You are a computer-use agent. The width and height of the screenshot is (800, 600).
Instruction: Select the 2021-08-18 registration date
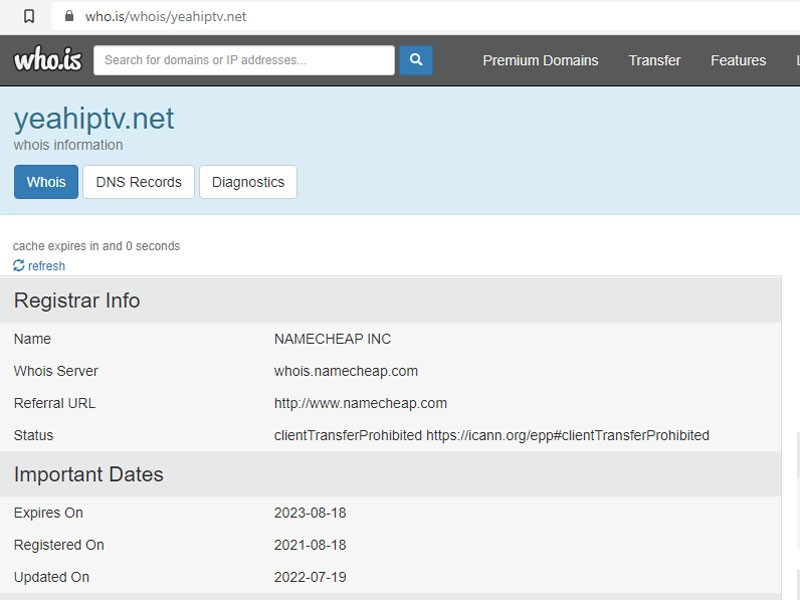click(x=310, y=545)
